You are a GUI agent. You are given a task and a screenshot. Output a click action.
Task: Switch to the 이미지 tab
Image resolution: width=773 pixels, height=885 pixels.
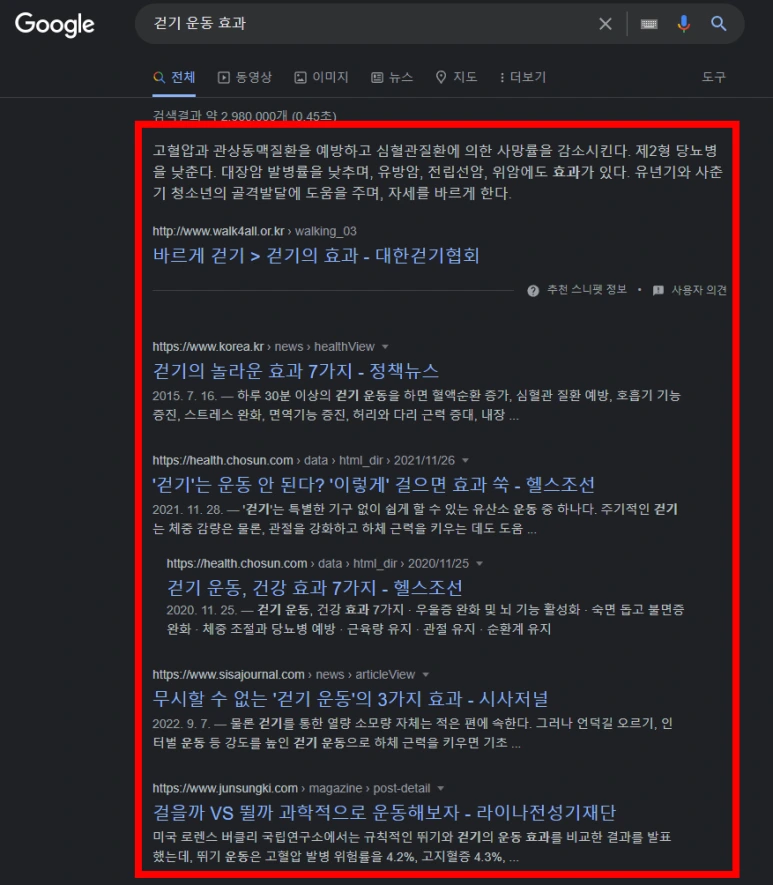pyautogui.click(x=322, y=77)
